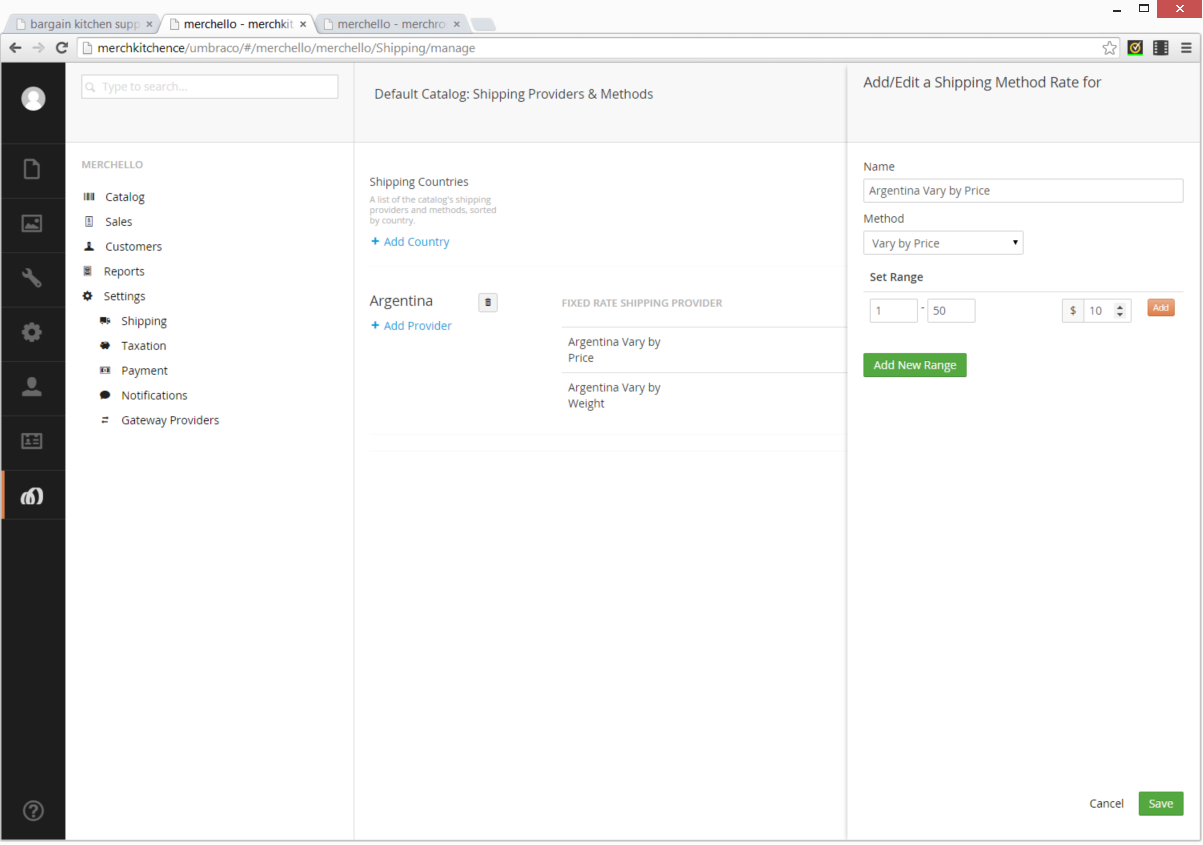
Task: Click the Add New Range button
Action: click(x=915, y=365)
